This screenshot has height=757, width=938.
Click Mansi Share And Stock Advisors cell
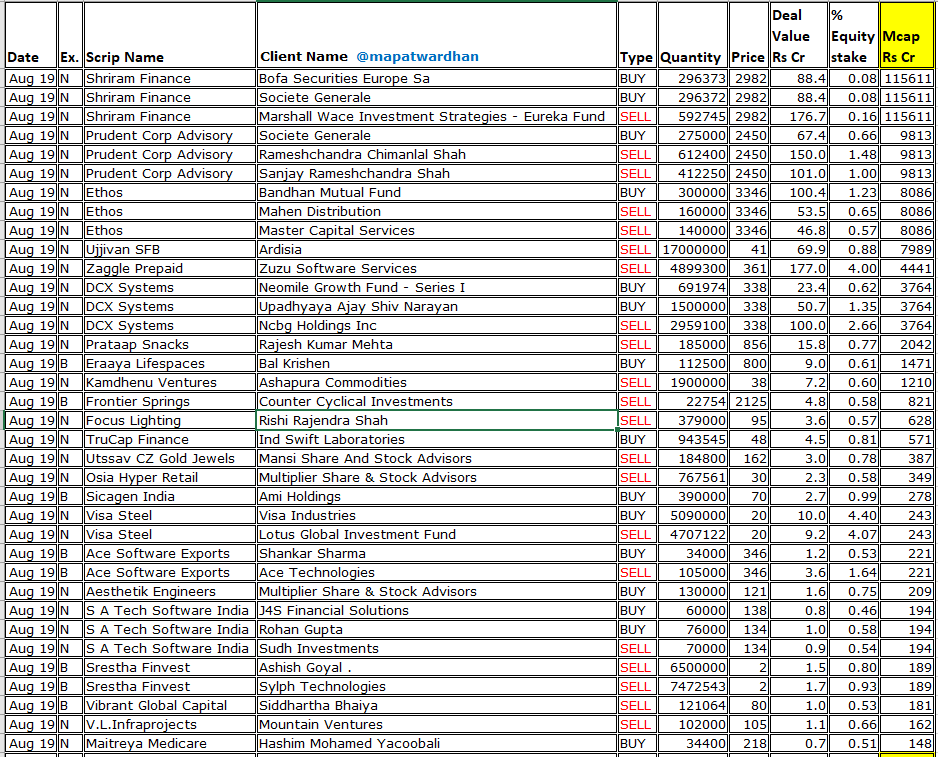pyautogui.click(x=437, y=458)
